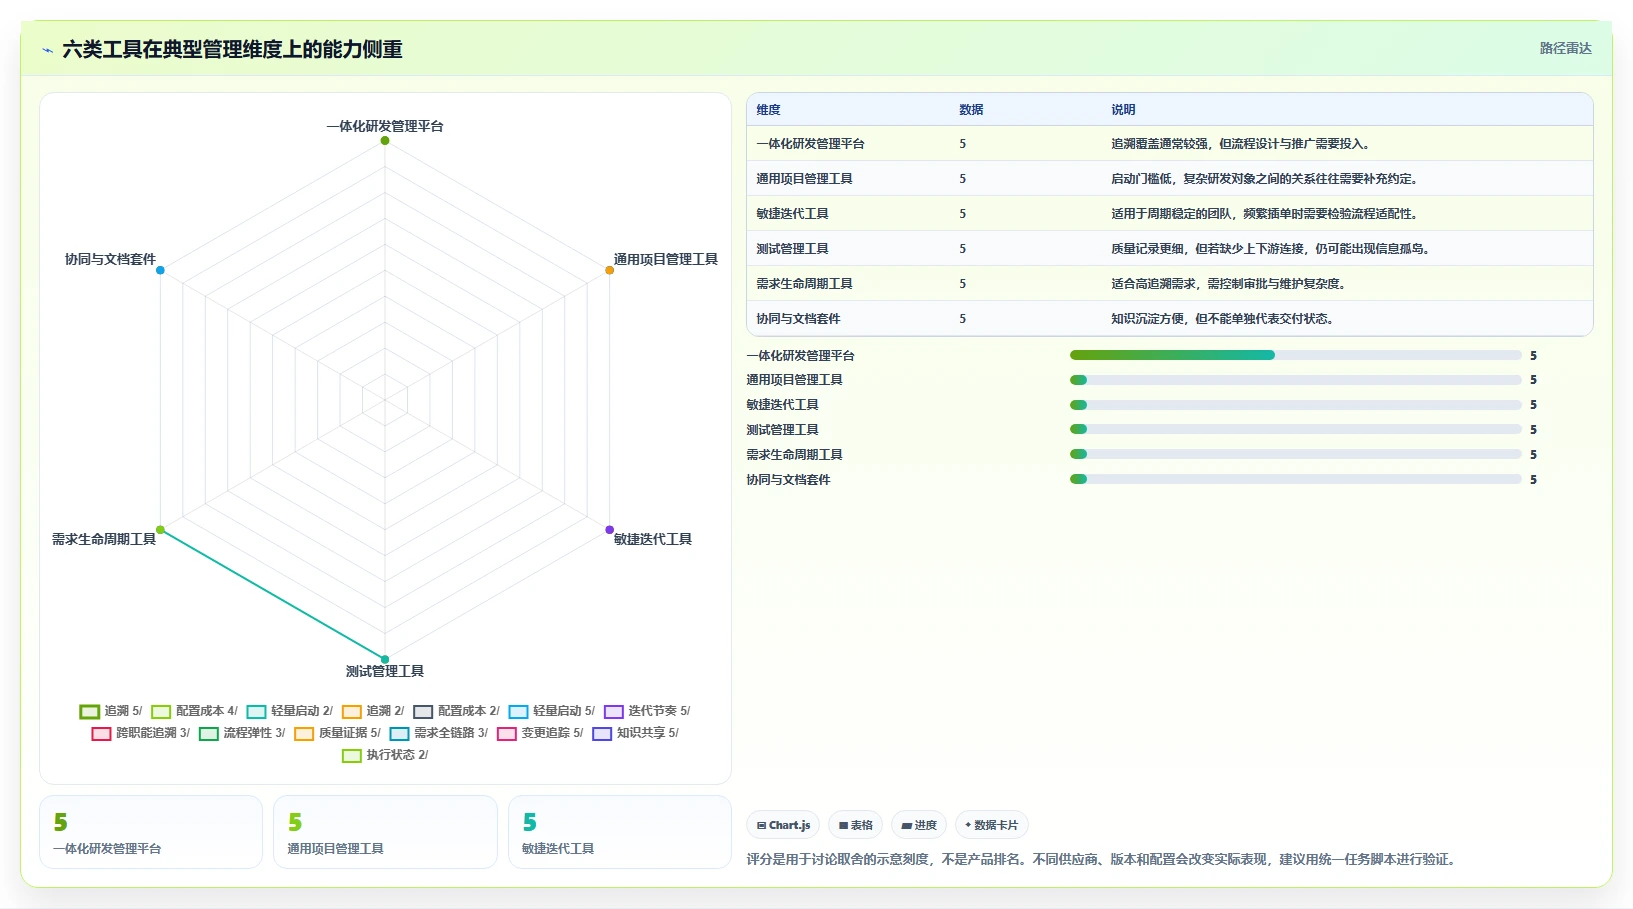The height and width of the screenshot is (909, 1633).
Task: Click the note '启动门槛低，复杂研发对象之间的关系往往需要补充约定。'
Action: tap(1265, 179)
